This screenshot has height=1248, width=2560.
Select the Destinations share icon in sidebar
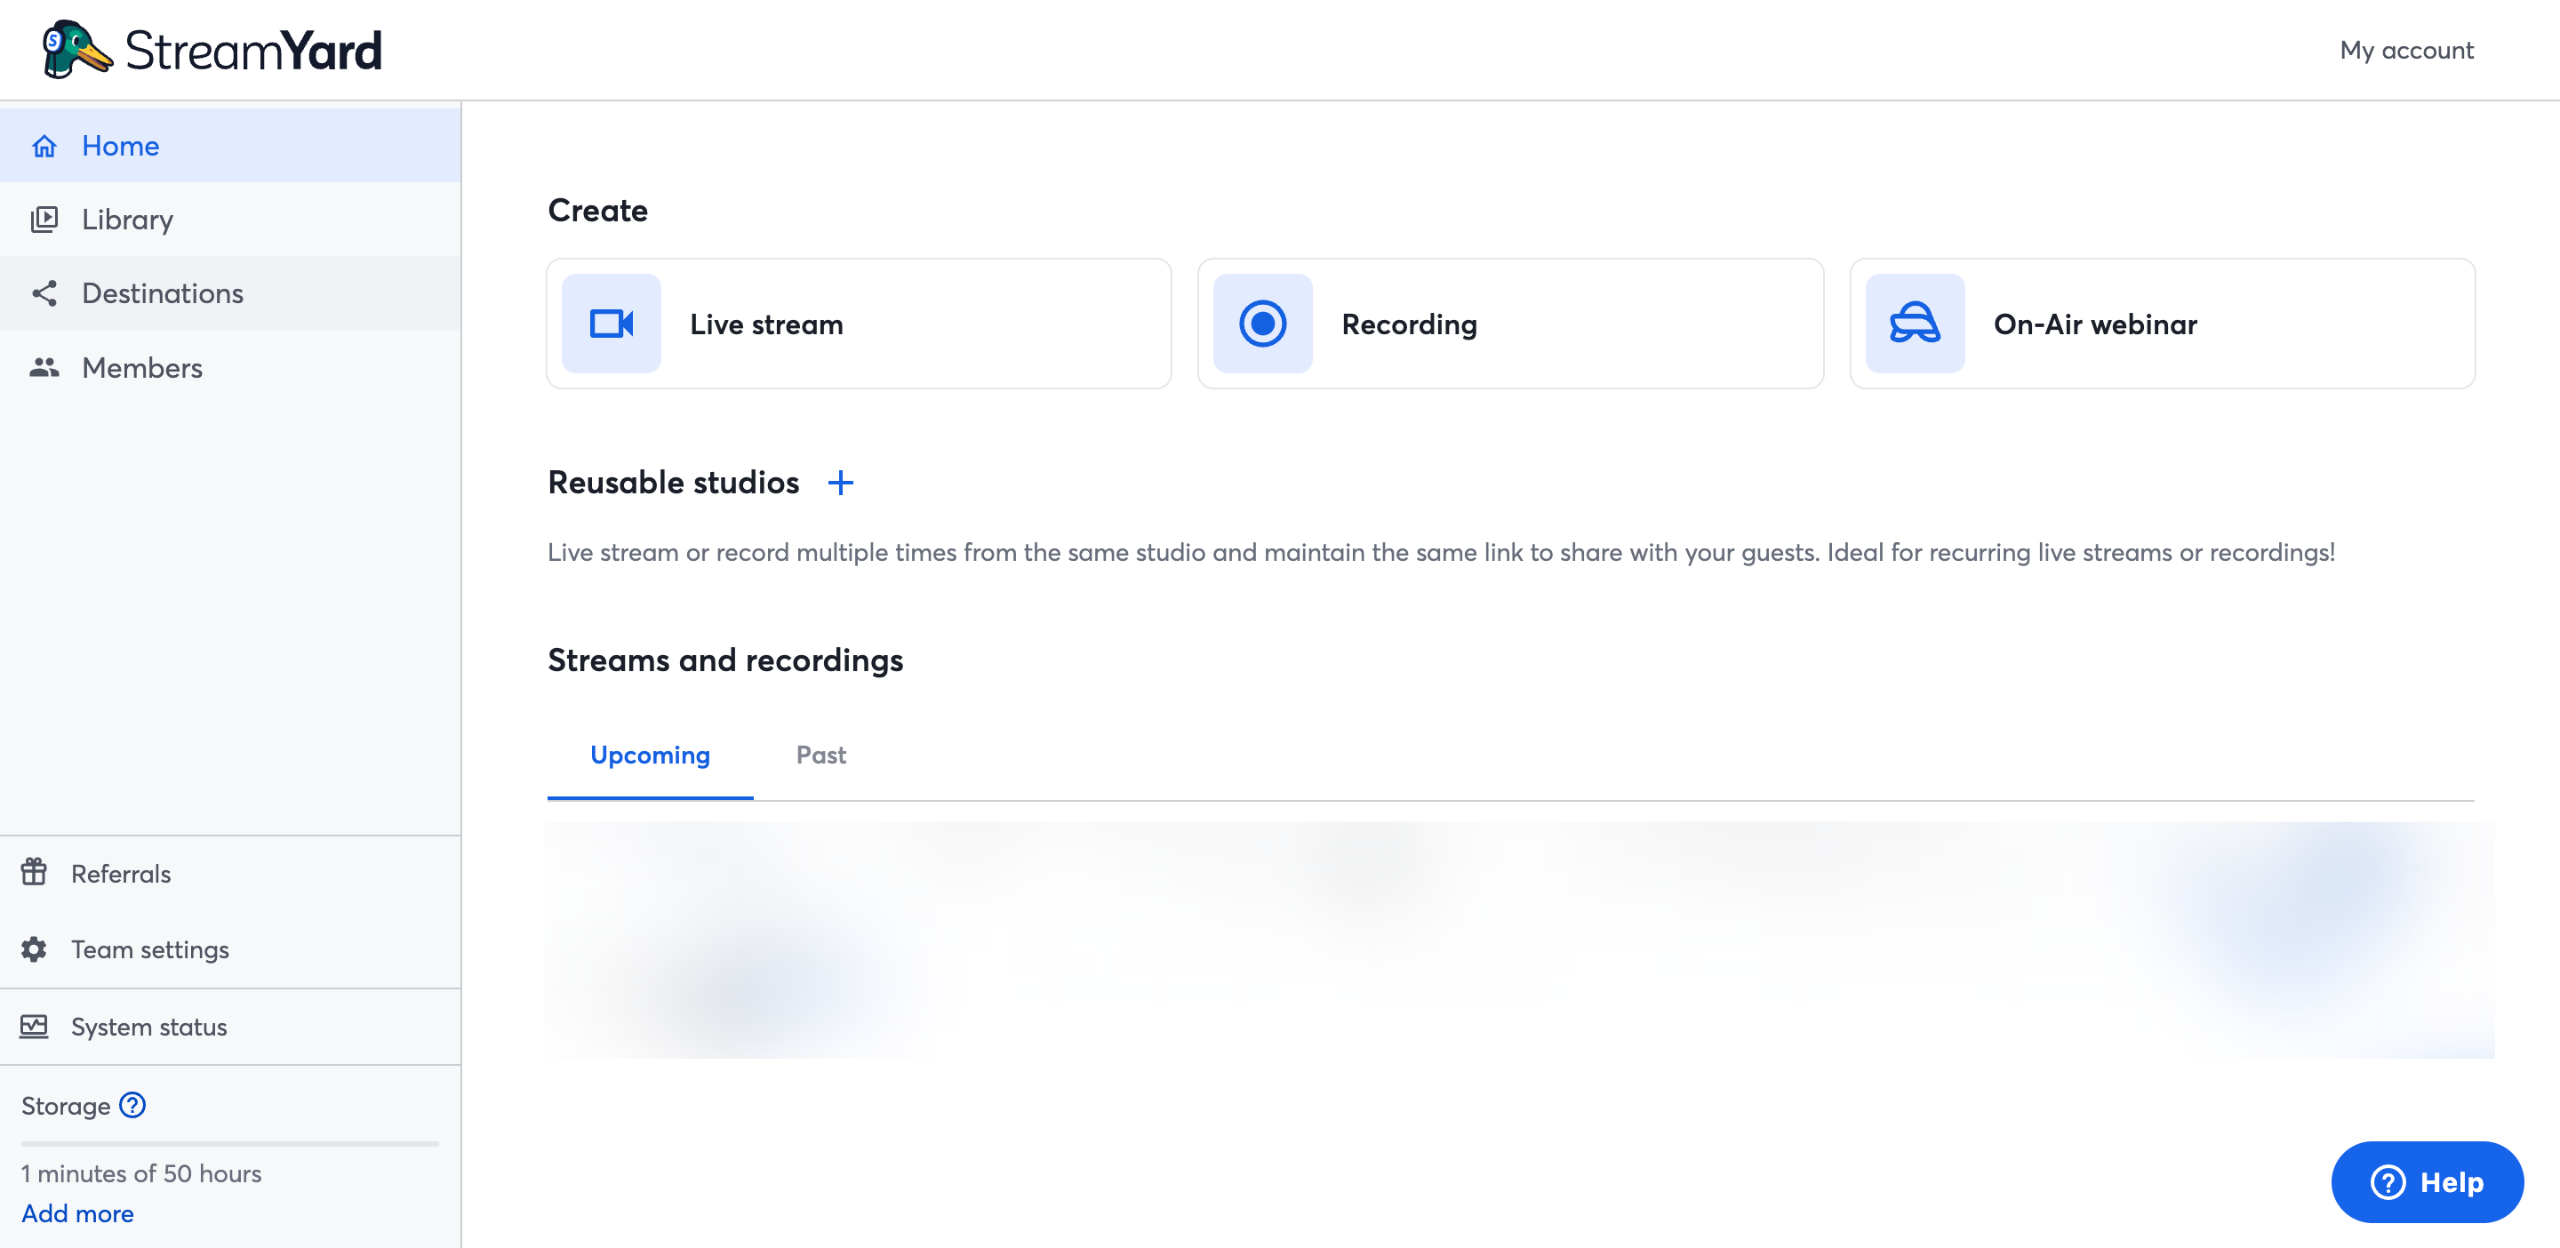pyautogui.click(x=44, y=293)
